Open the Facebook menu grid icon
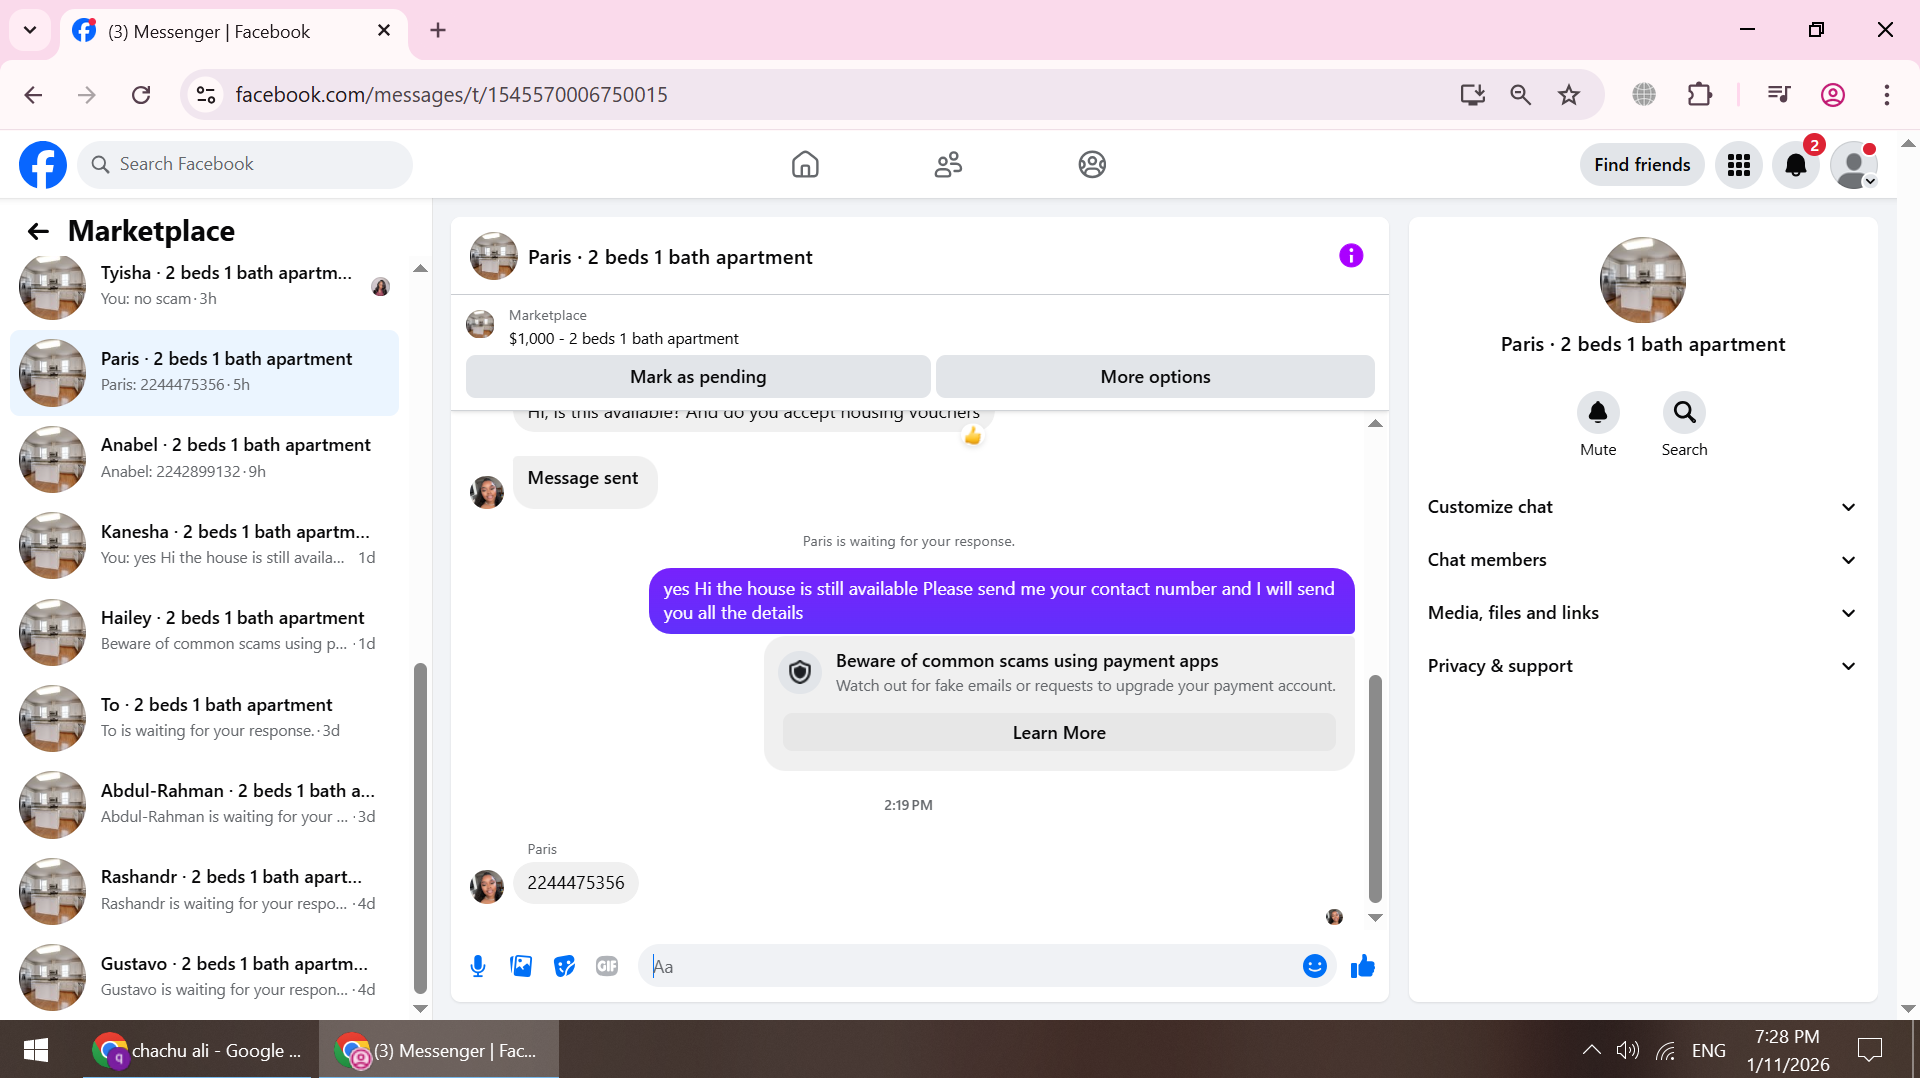This screenshot has height=1078, width=1920. click(x=1739, y=165)
